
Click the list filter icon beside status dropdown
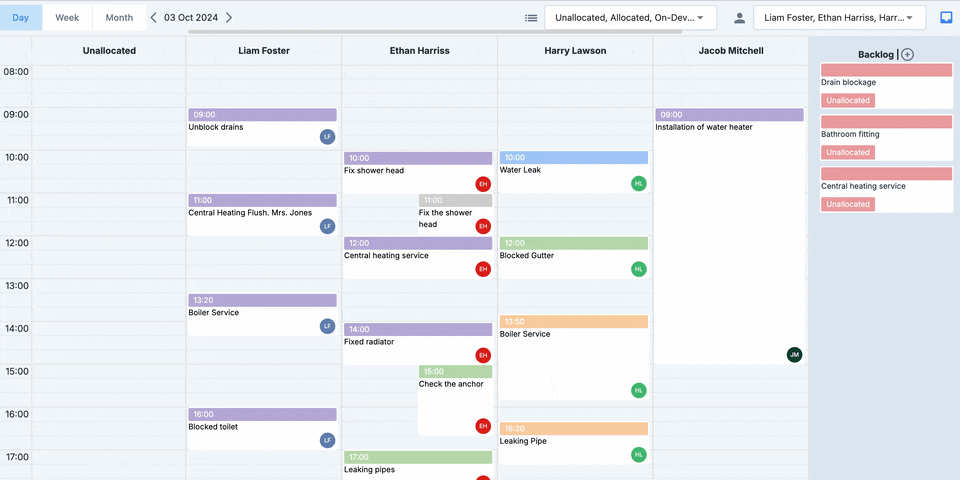(531, 18)
